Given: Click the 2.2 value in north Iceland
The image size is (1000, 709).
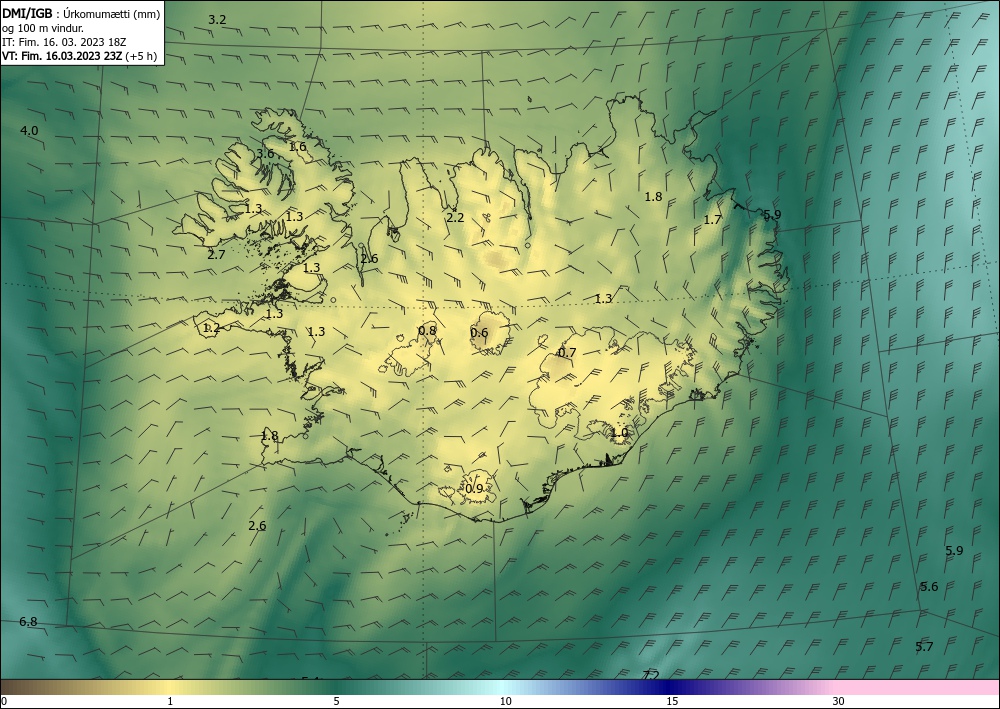Looking at the screenshot, I should click(x=455, y=218).
